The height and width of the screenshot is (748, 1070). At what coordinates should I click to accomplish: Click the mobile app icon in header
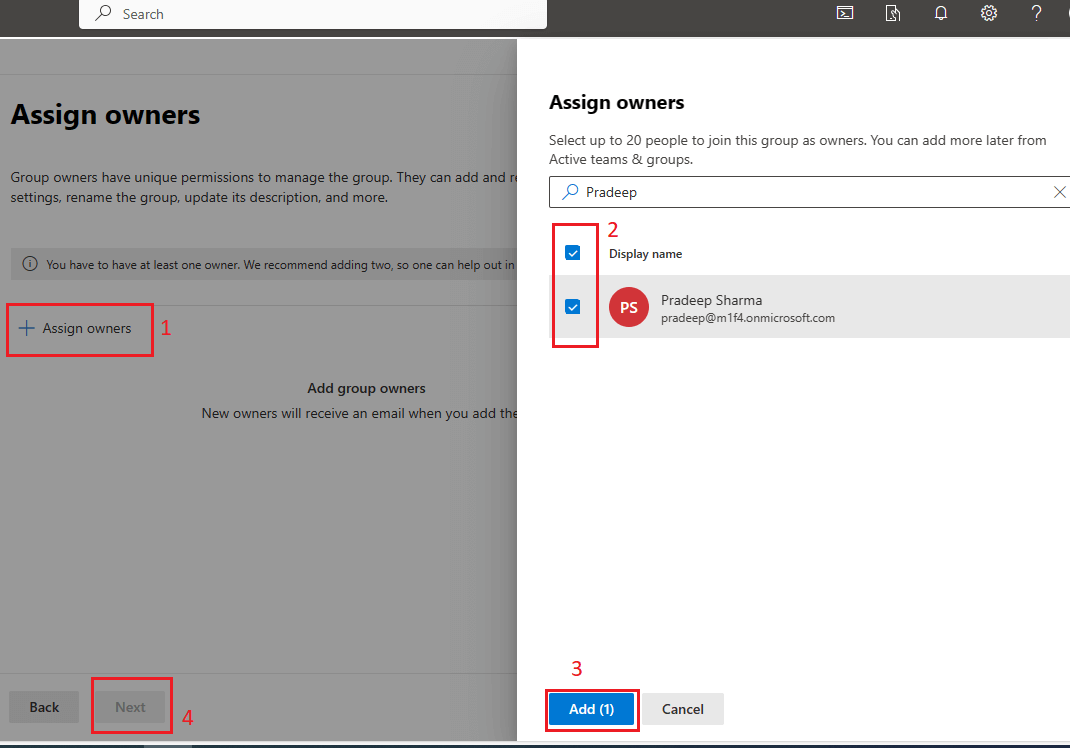893,13
